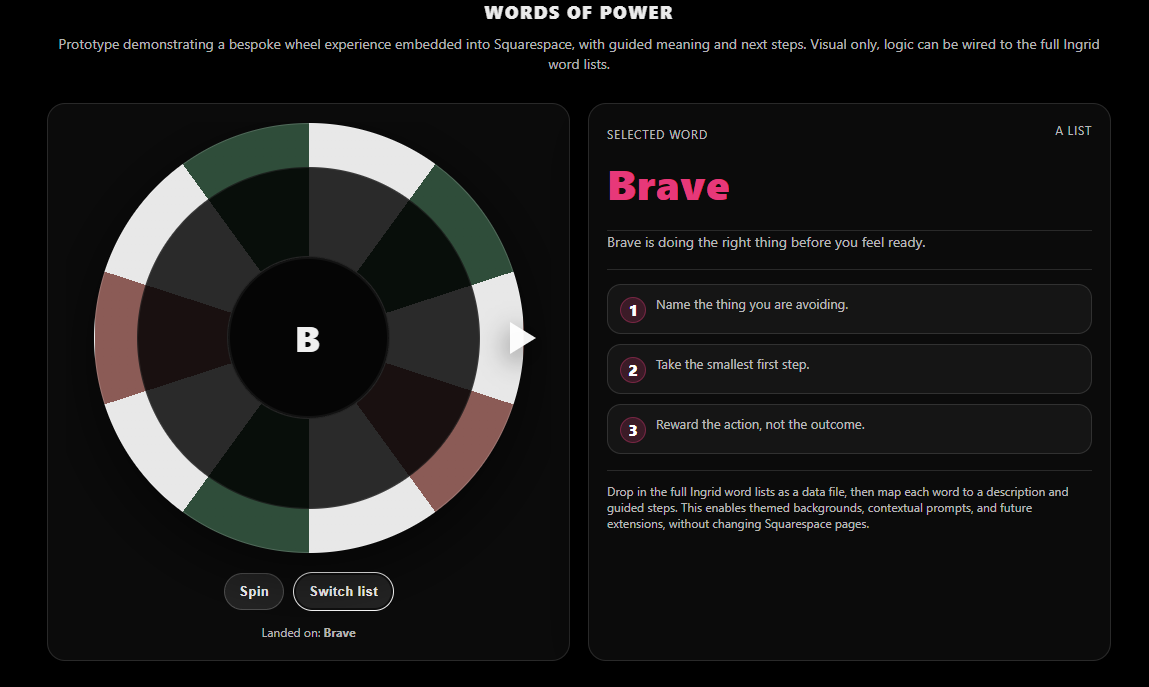
Task: Click the Brave word heading link
Action: [x=668, y=187]
